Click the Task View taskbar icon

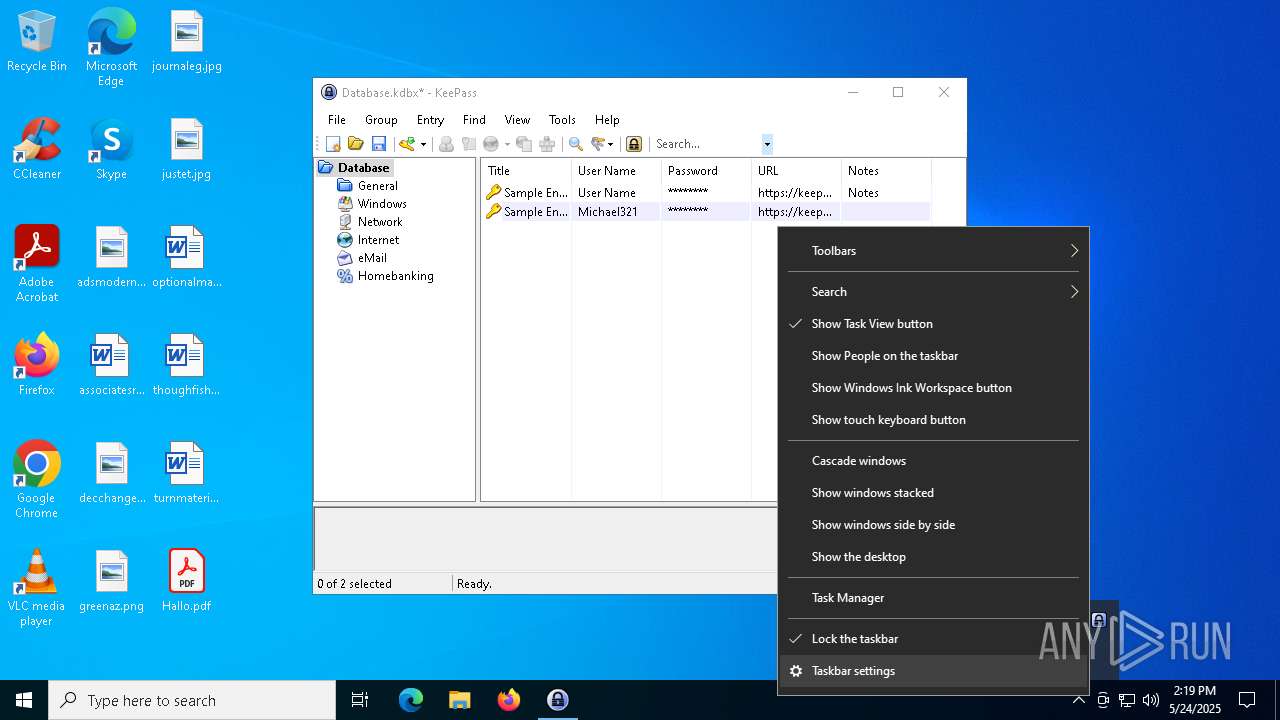[x=360, y=700]
